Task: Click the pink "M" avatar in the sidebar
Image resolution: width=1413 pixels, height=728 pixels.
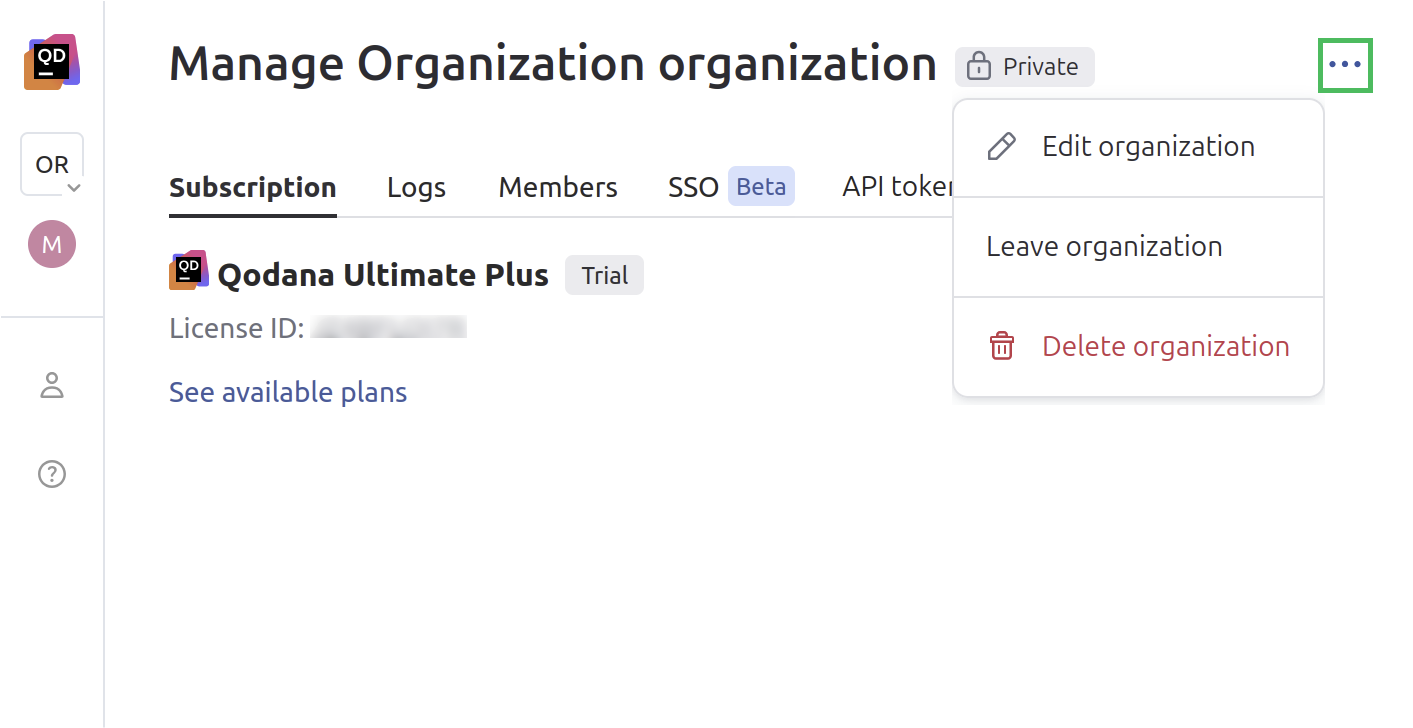Action: (x=52, y=243)
